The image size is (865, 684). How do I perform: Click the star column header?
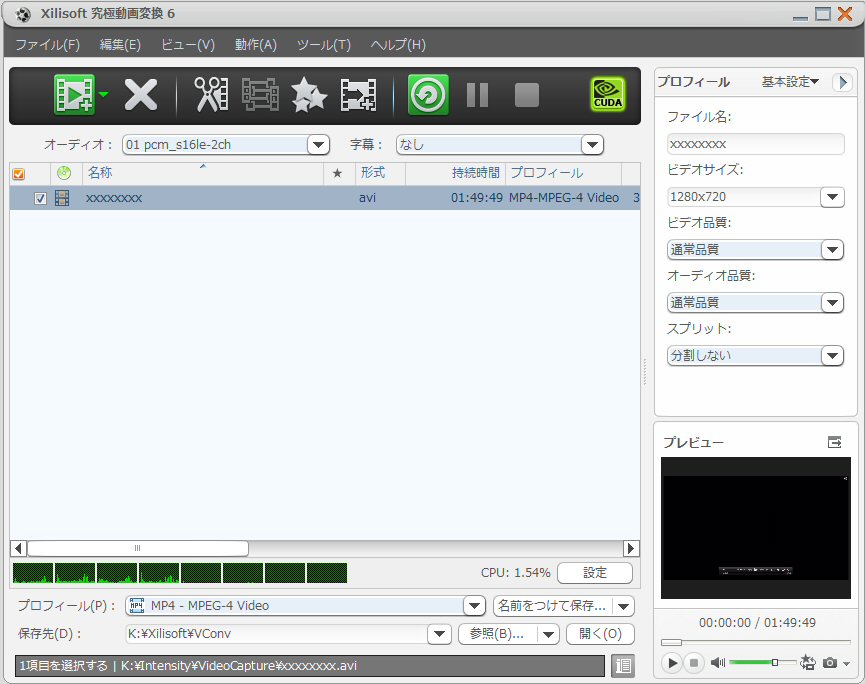(x=338, y=174)
